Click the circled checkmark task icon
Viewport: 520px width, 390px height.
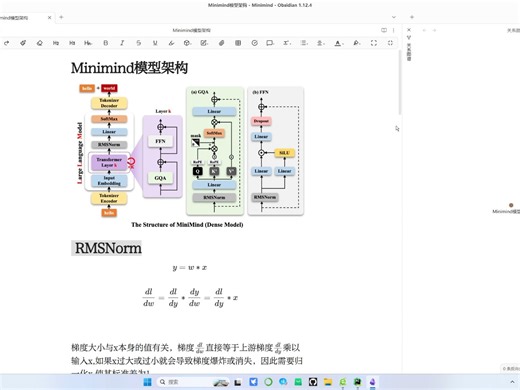pos(255,43)
